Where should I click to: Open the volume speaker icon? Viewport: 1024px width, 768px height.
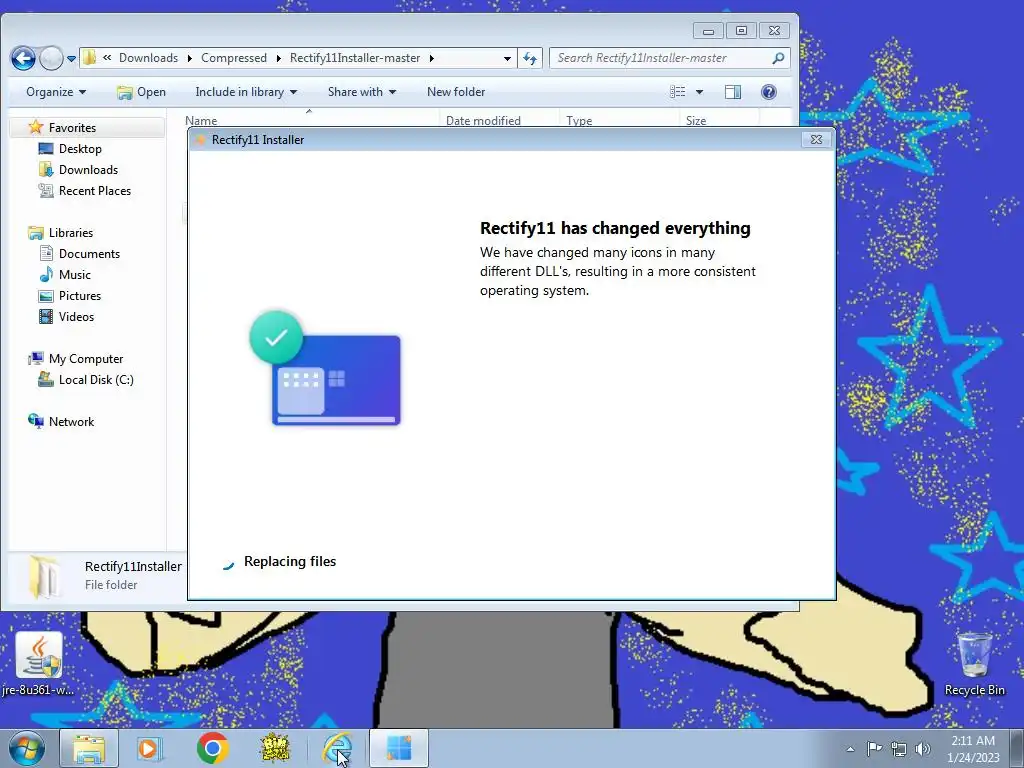pyautogui.click(x=923, y=749)
